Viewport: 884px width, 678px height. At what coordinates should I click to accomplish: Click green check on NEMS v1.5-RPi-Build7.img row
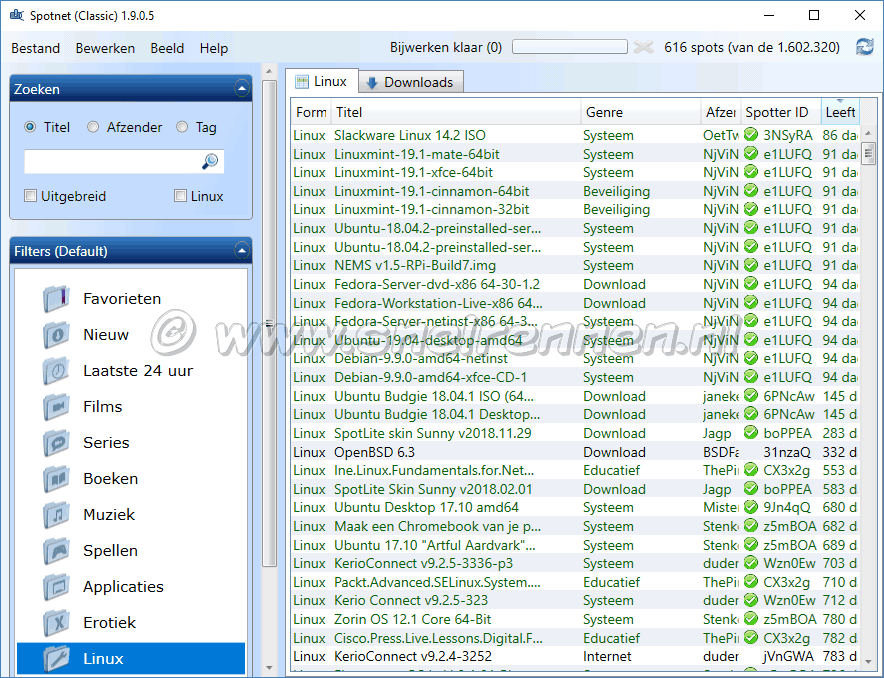pos(750,265)
